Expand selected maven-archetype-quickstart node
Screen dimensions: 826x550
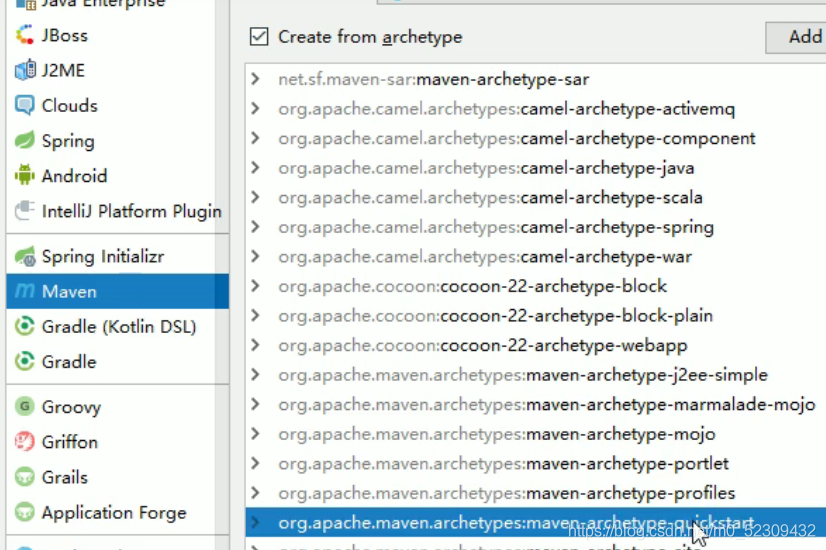(255, 522)
